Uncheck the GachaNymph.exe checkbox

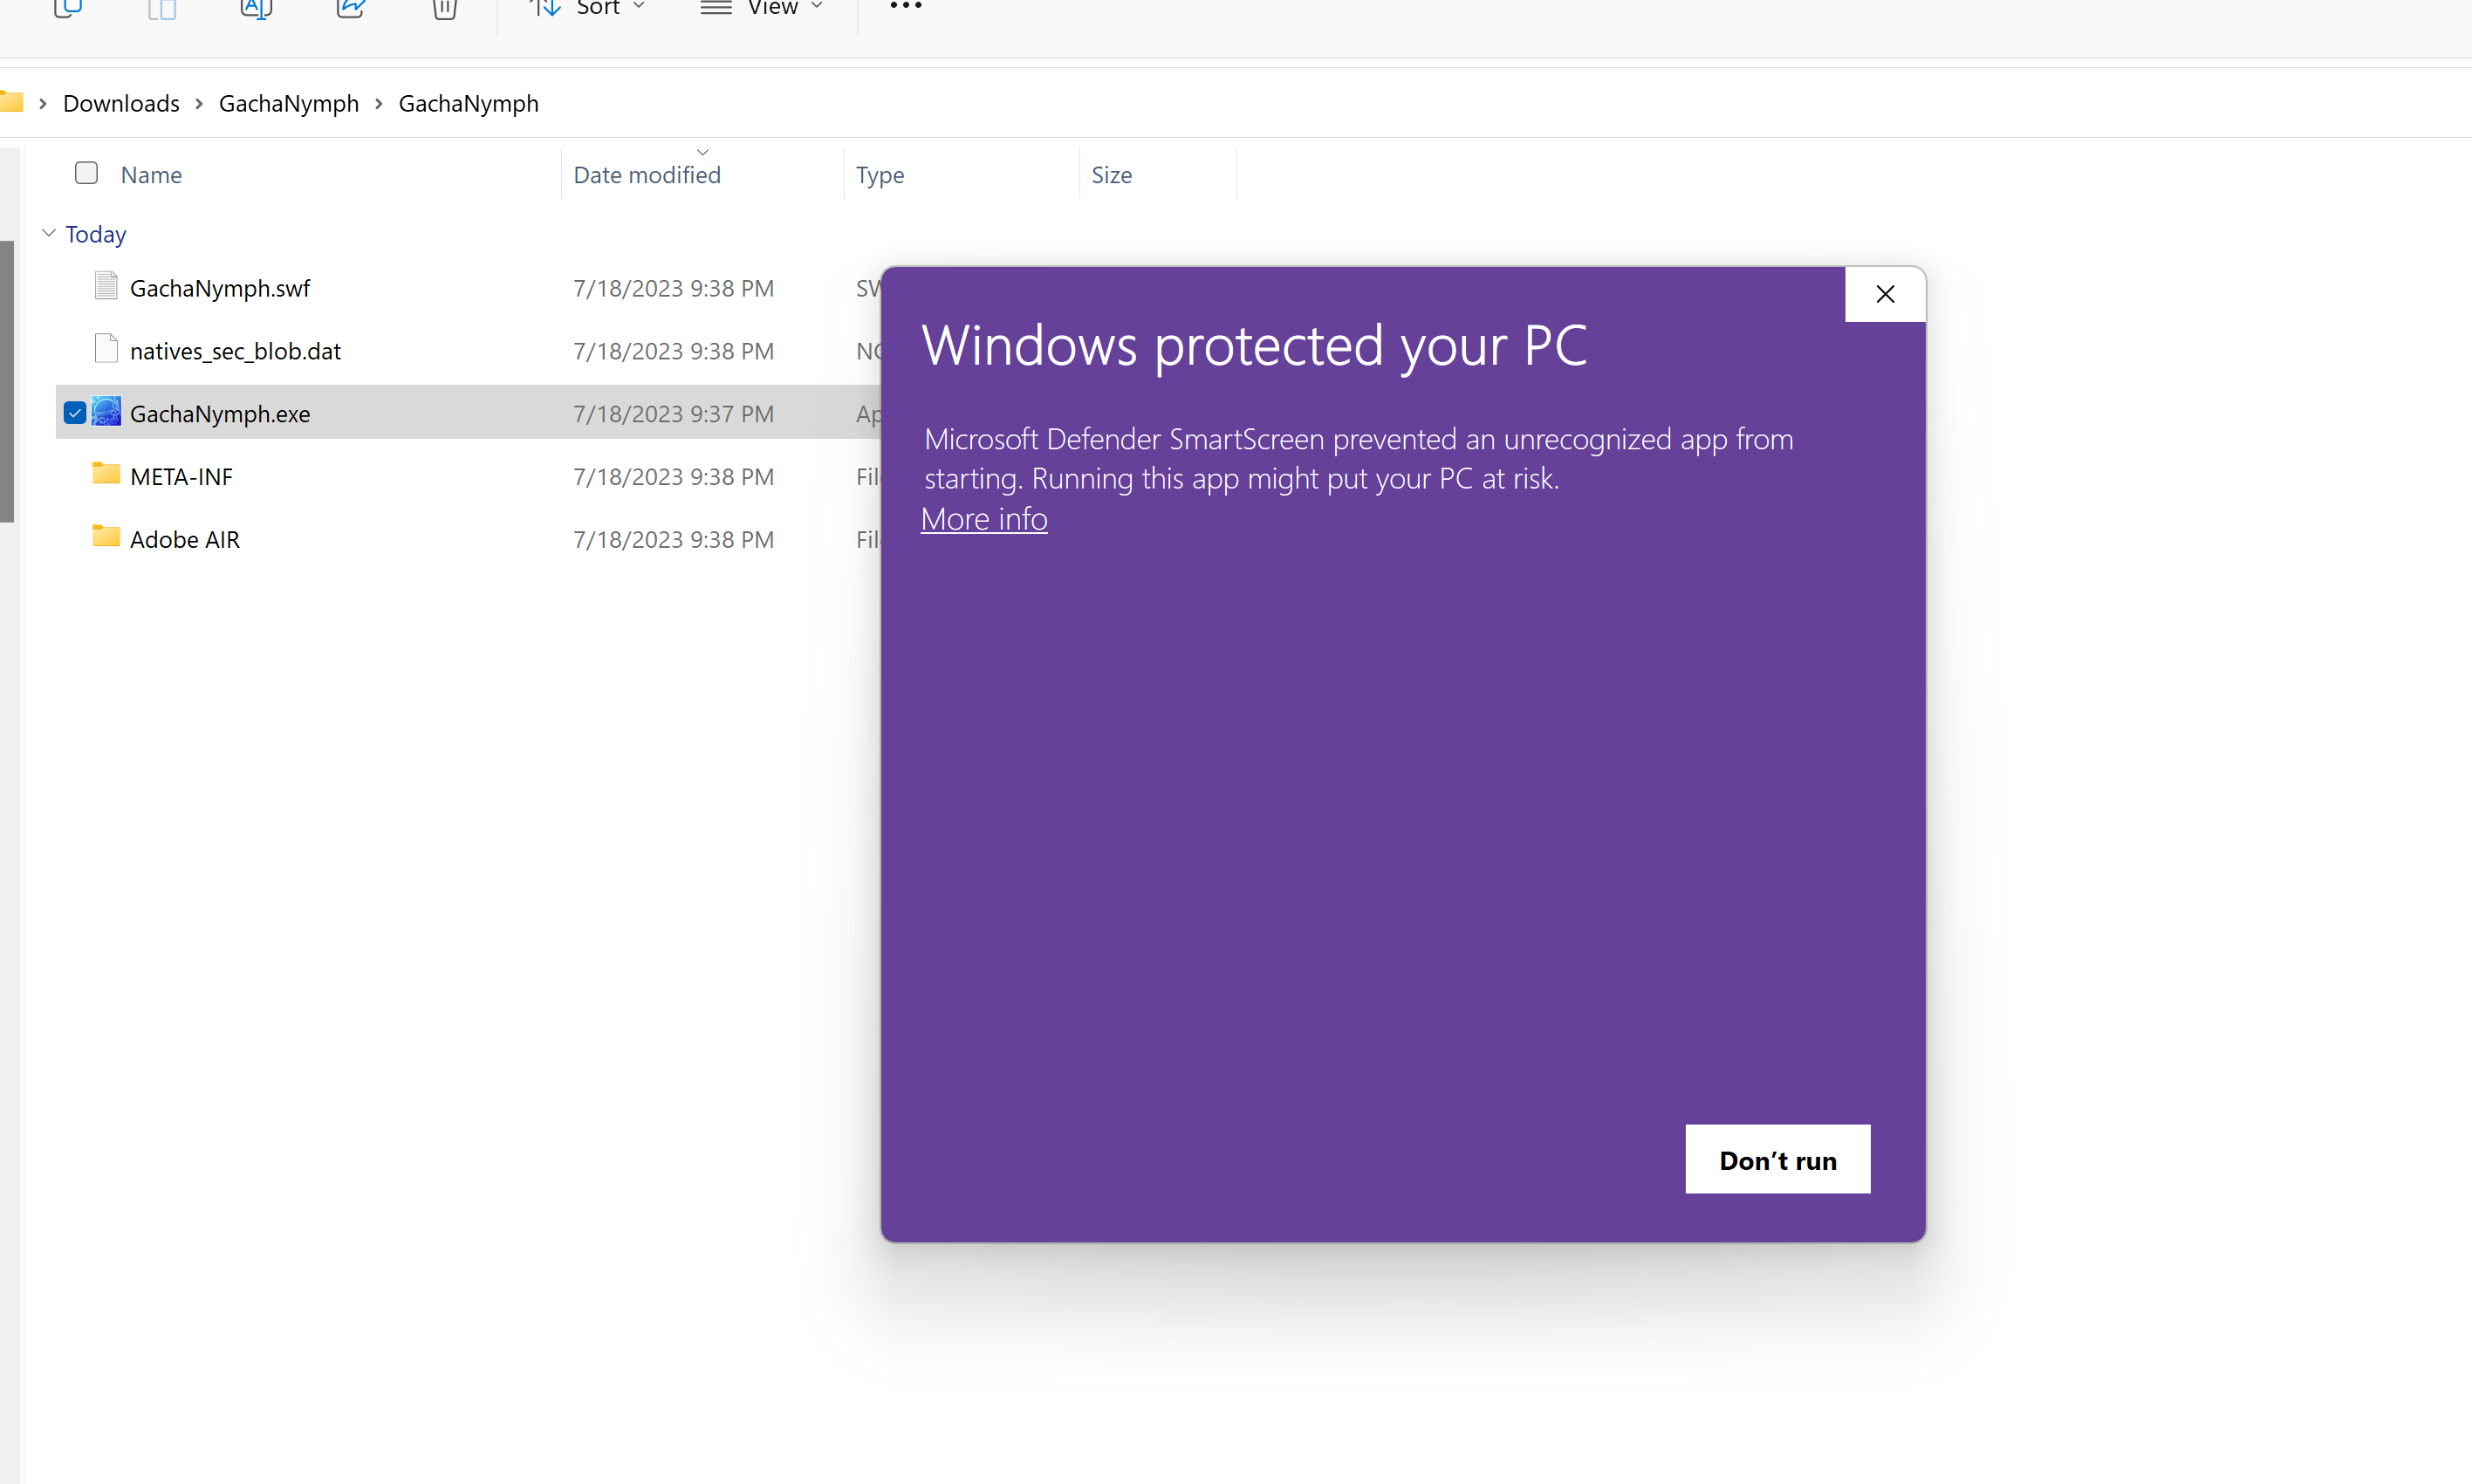(75, 412)
